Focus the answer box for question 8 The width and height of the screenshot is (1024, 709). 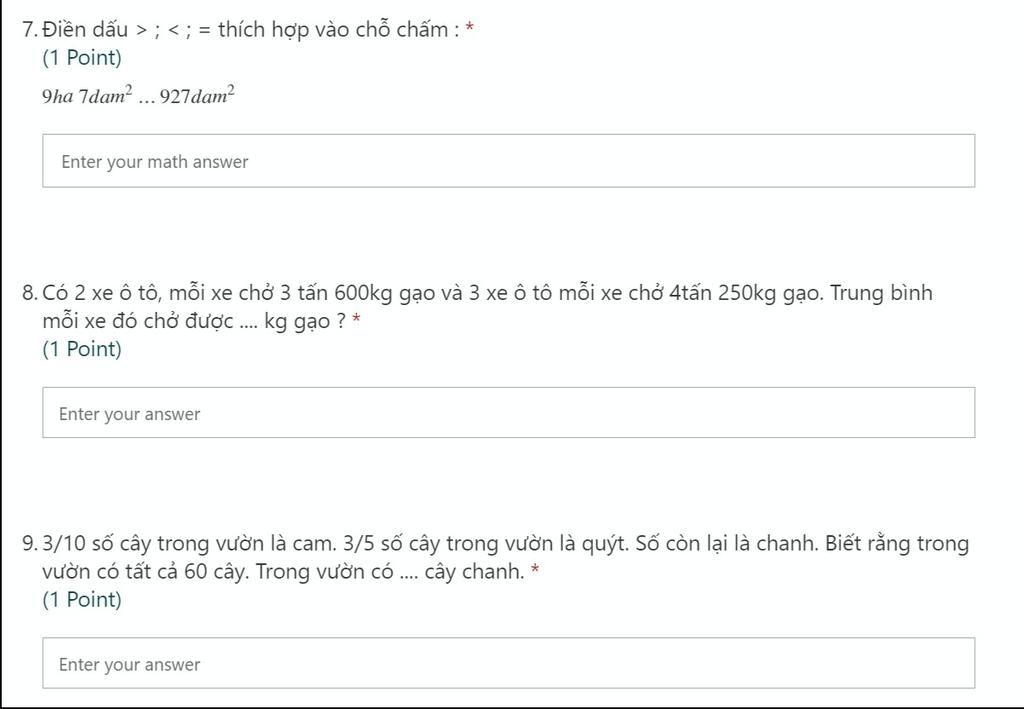[x=508, y=413]
